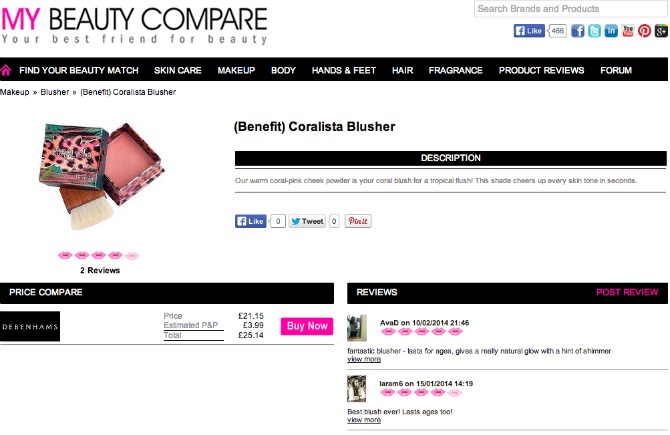Click the Tweet button under description

tap(307, 221)
